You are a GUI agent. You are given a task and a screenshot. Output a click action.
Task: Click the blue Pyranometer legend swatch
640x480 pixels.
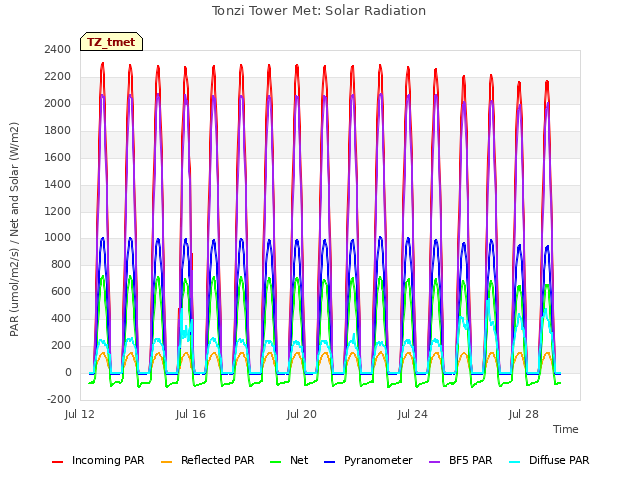329,462
